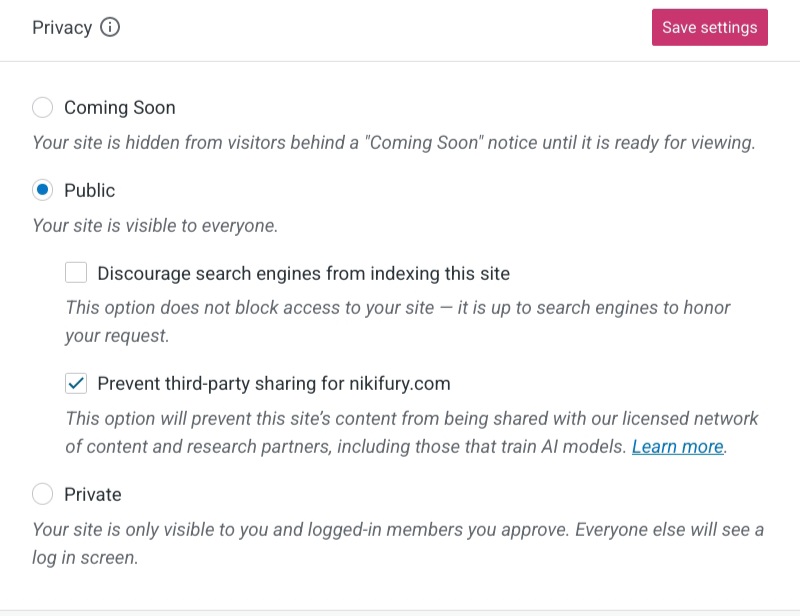Click the hidden behind "Coming Soon" notice description
This screenshot has height=616, width=800.
[x=393, y=142]
